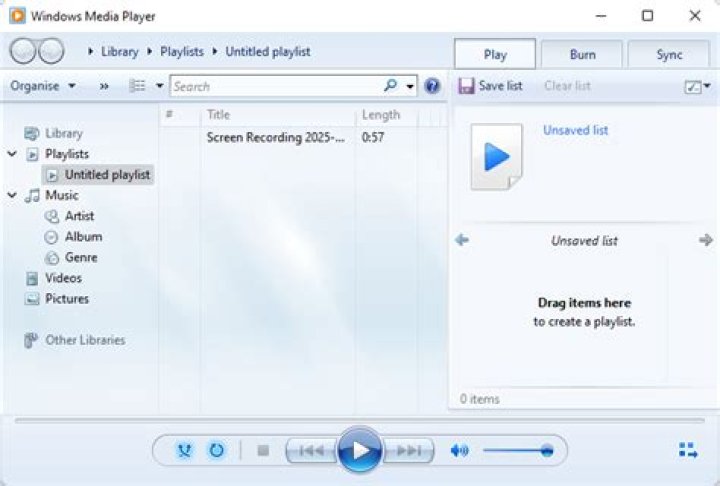The width and height of the screenshot is (720, 486).
Task: Click the Genre icon in the tree
Action: pyautogui.click(x=51, y=258)
